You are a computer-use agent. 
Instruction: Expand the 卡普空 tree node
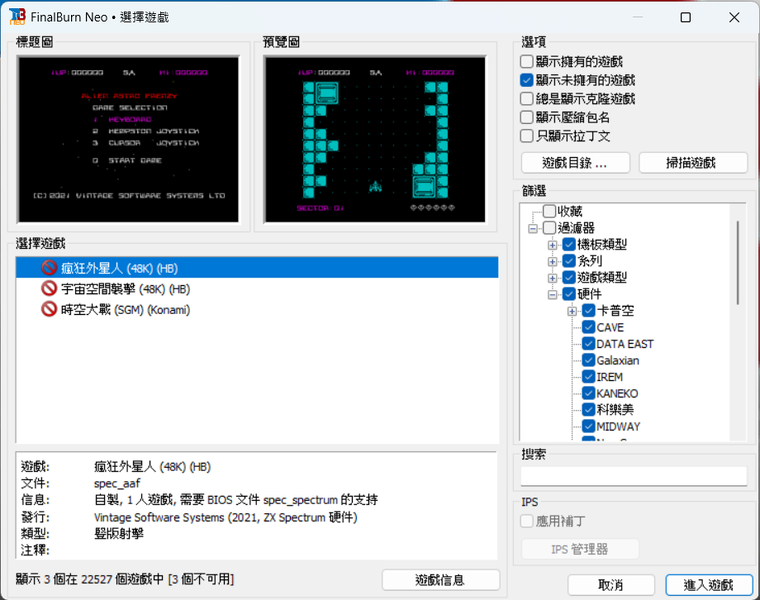click(572, 311)
